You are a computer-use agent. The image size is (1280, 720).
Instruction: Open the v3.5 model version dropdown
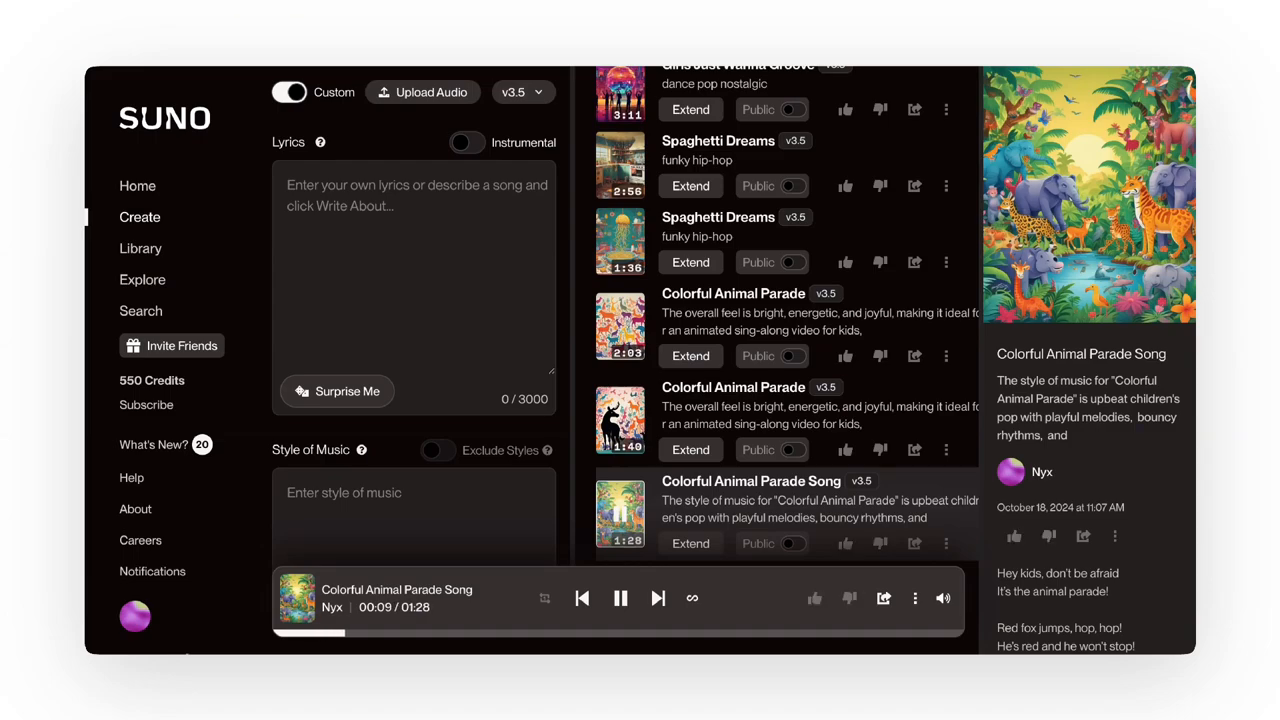[x=523, y=92]
